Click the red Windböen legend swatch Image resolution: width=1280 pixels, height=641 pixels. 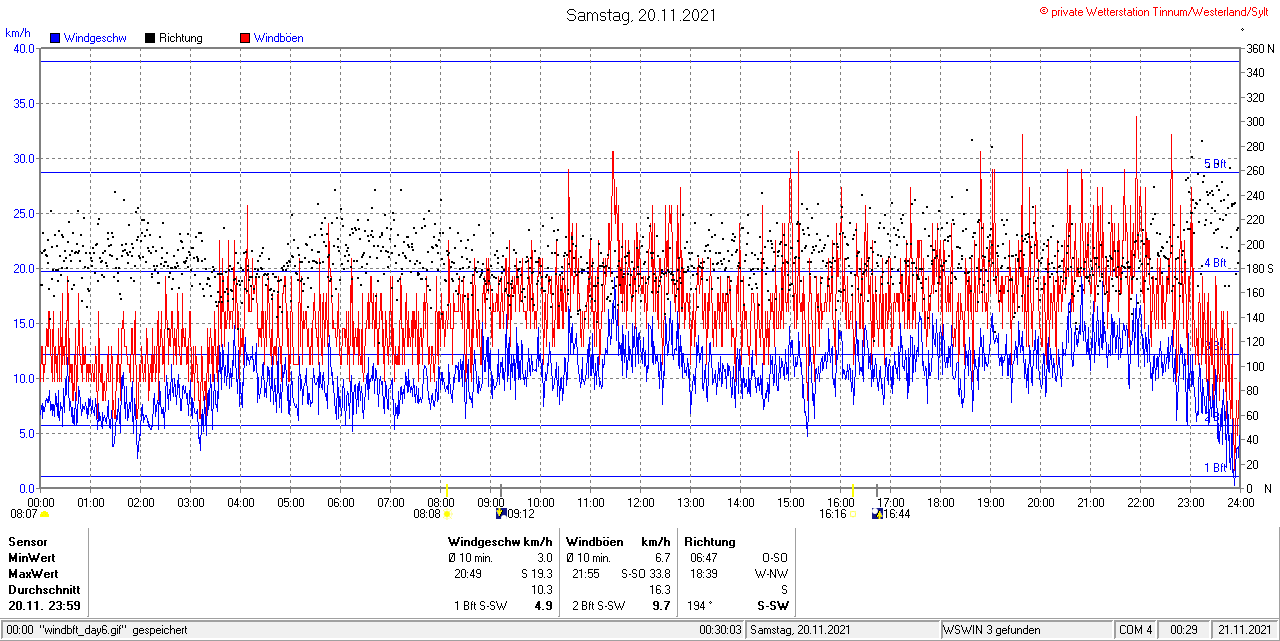pos(245,38)
